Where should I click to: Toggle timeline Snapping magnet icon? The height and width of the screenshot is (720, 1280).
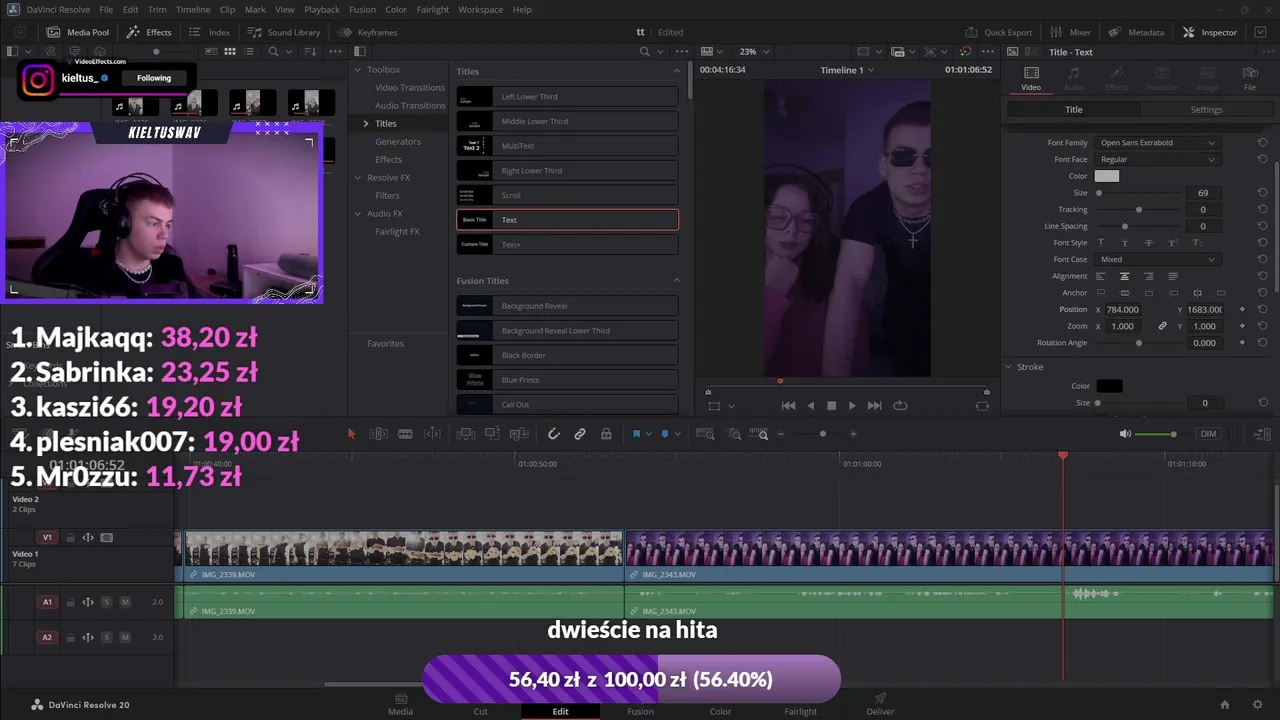coord(553,434)
